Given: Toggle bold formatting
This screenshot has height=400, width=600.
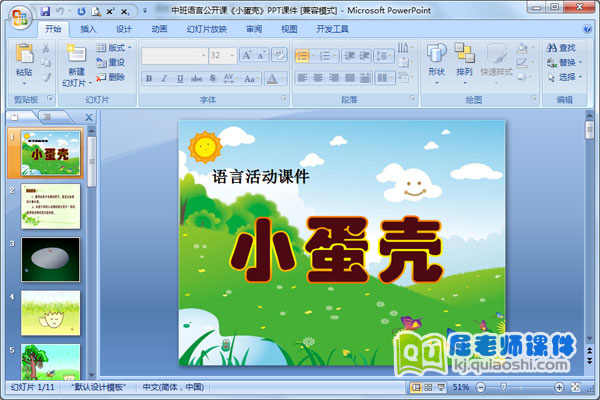Looking at the screenshot, I should 149,78.
